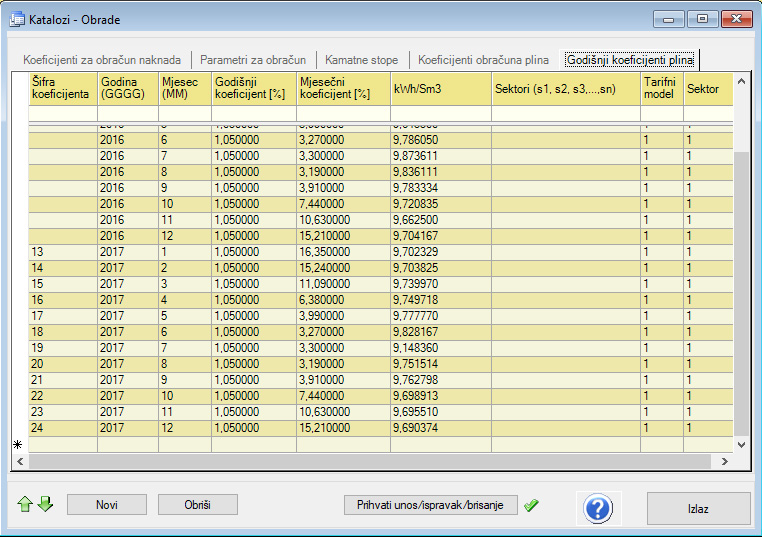Click kWh/Sm3 value 9,777770

point(441,316)
